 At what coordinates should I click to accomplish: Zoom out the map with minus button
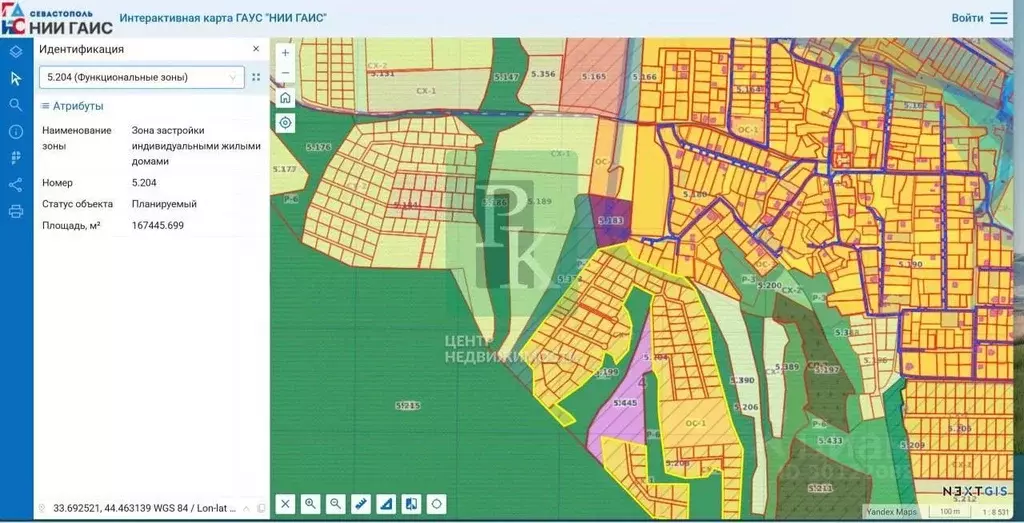coord(285,73)
